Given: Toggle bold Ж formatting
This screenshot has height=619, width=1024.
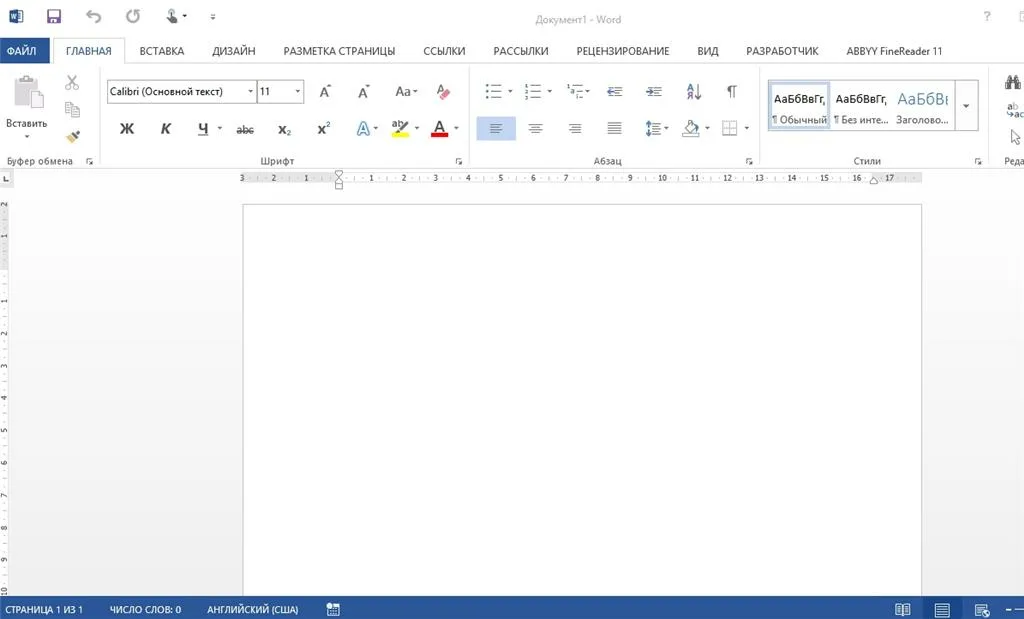Looking at the screenshot, I should click(x=127, y=129).
